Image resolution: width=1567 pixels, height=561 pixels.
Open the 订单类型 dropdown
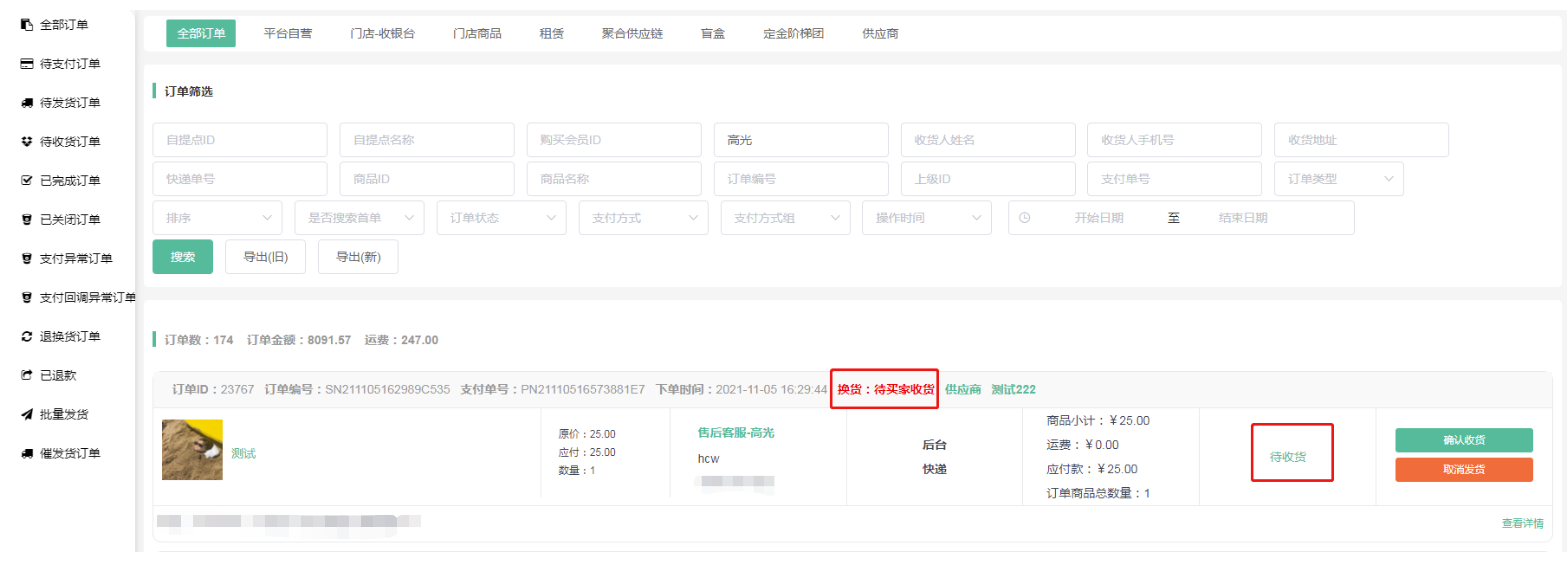point(1338,179)
